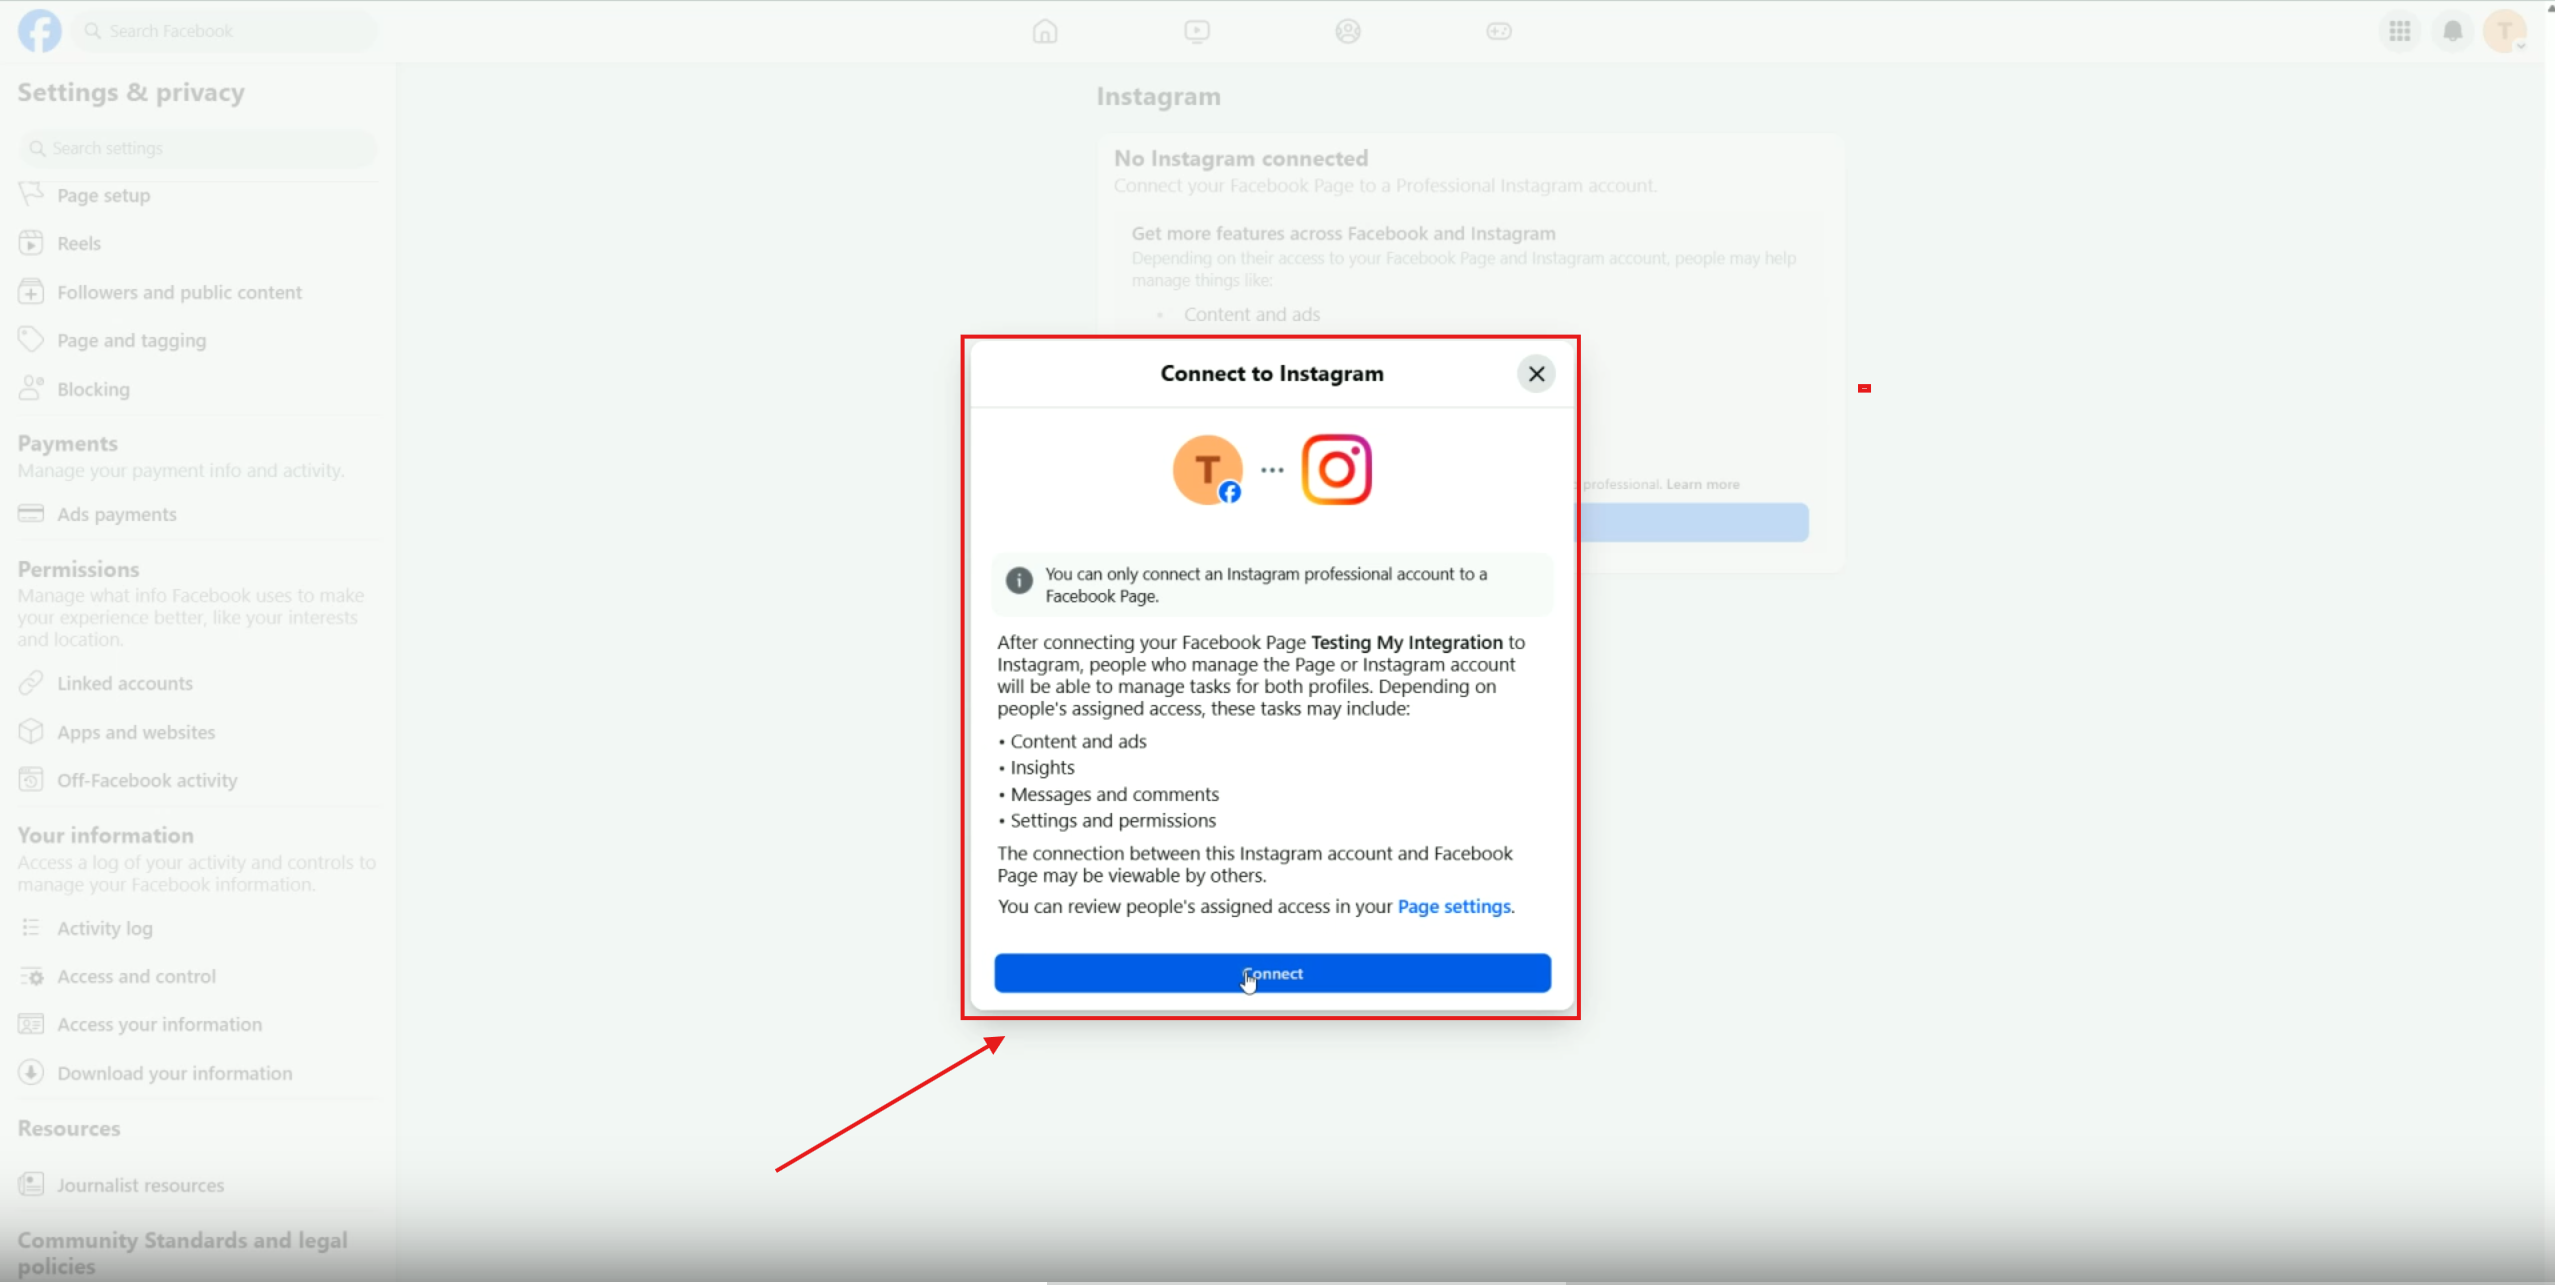Click the Activity log list icon
This screenshot has width=2555, height=1285.
click(31, 928)
